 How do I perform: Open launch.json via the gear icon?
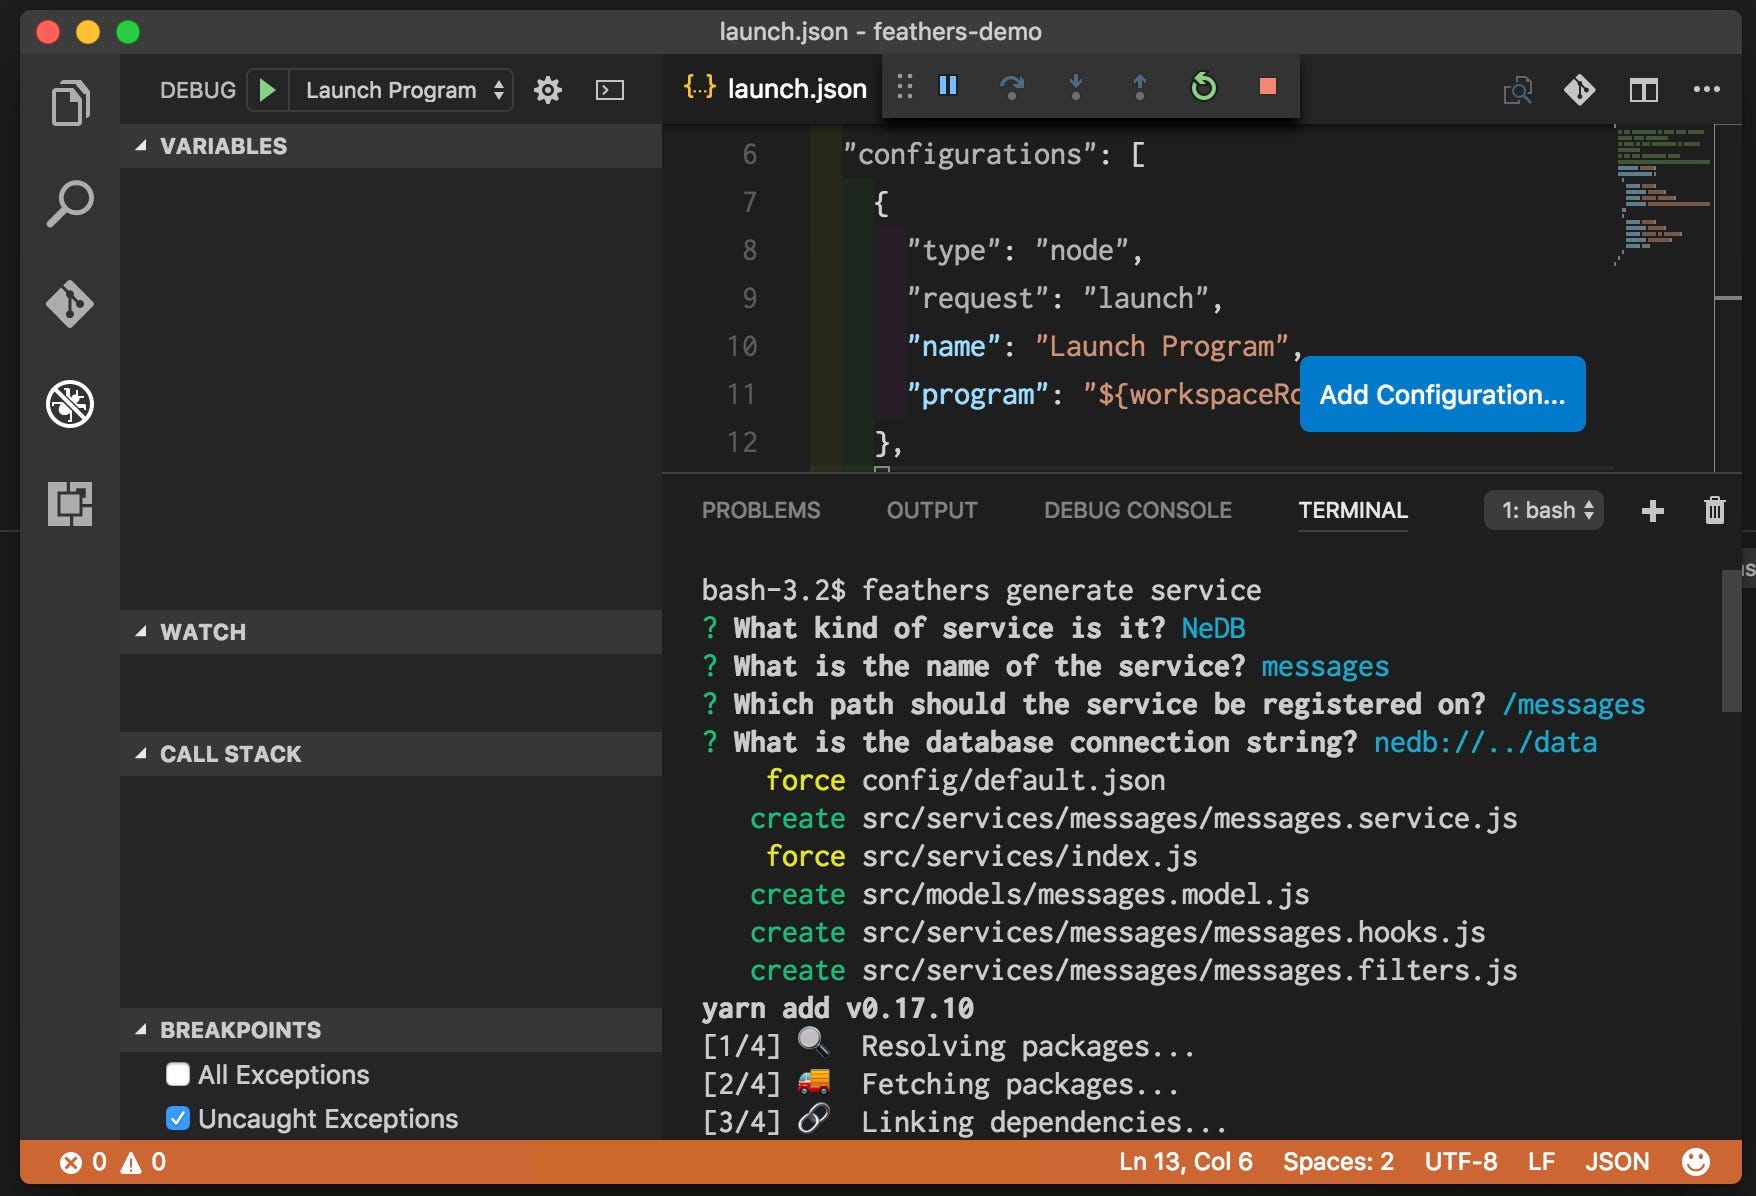pyautogui.click(x=548, y=90)
